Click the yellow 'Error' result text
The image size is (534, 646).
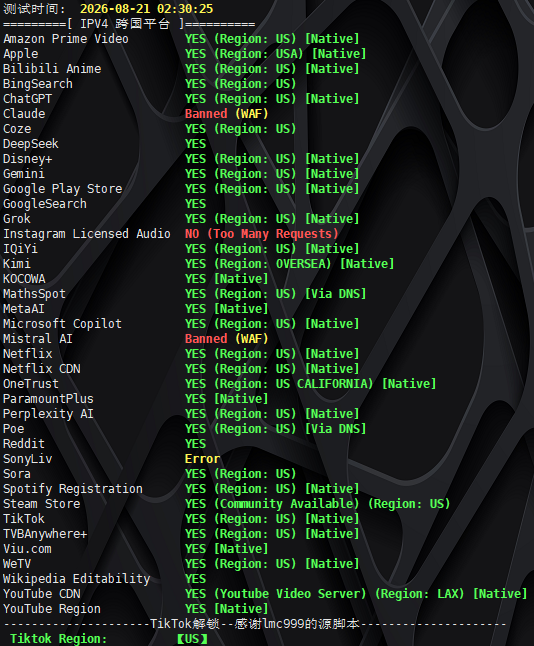click(x=202, y=459)
